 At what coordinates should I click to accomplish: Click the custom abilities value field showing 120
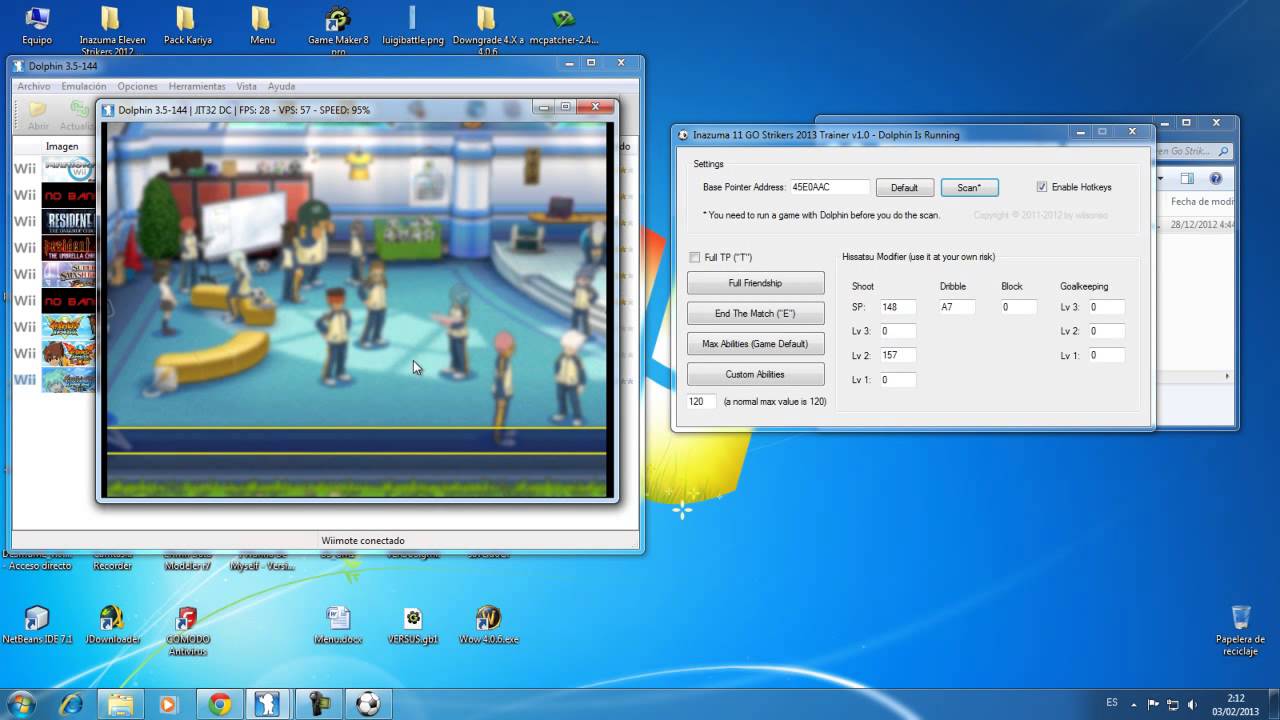coord(701,401)
